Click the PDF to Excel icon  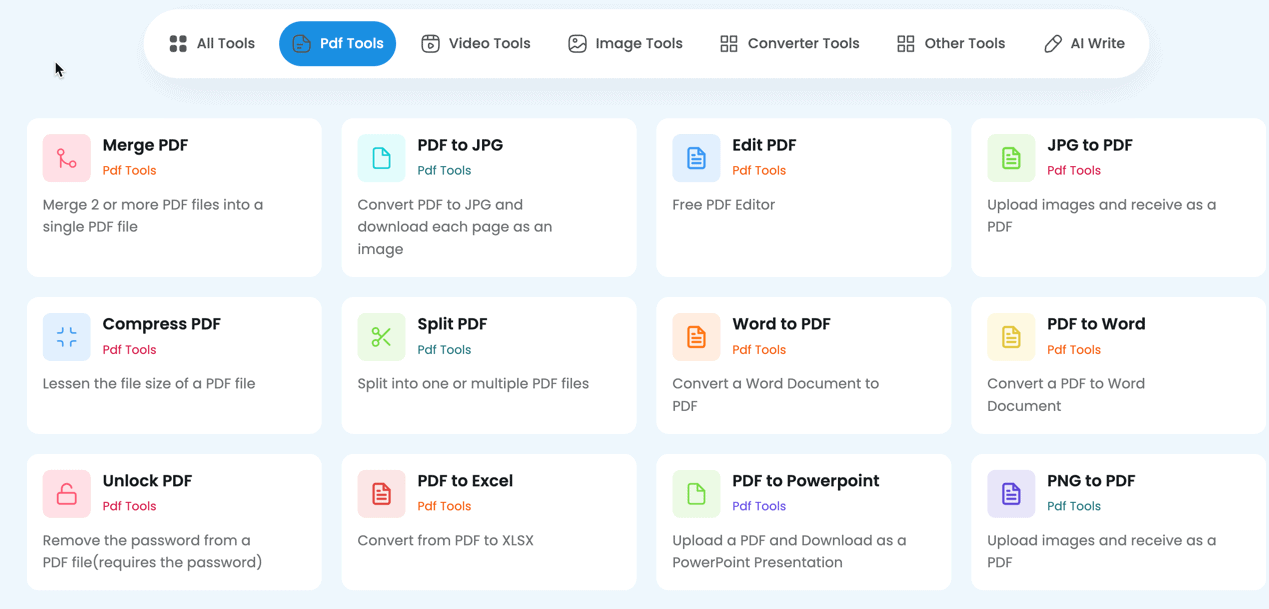pos(381,493)
